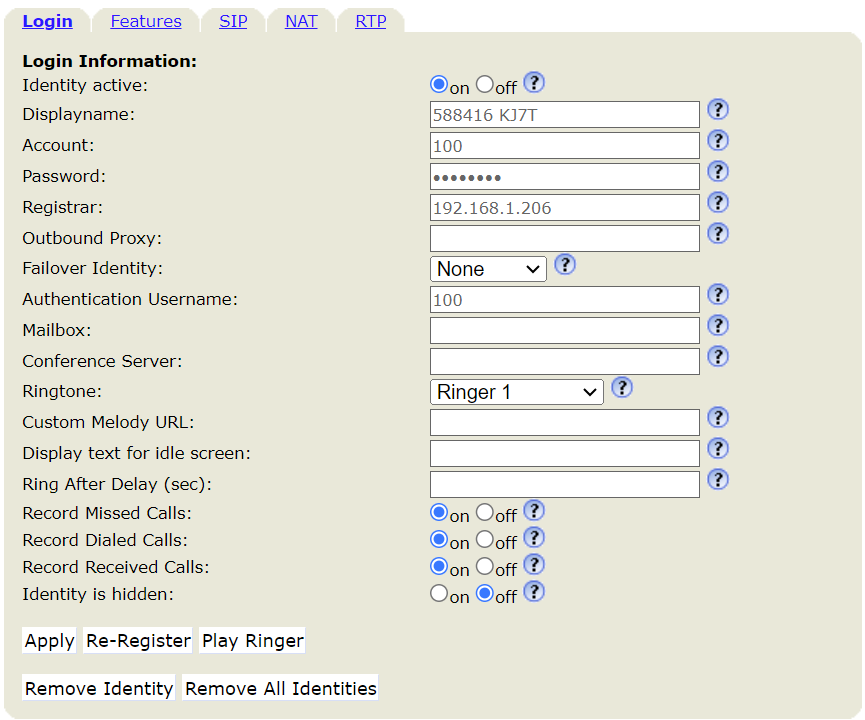Open help icon for Registrar
This screenshot has width=865, height=720.
click(x=718, y=202)
